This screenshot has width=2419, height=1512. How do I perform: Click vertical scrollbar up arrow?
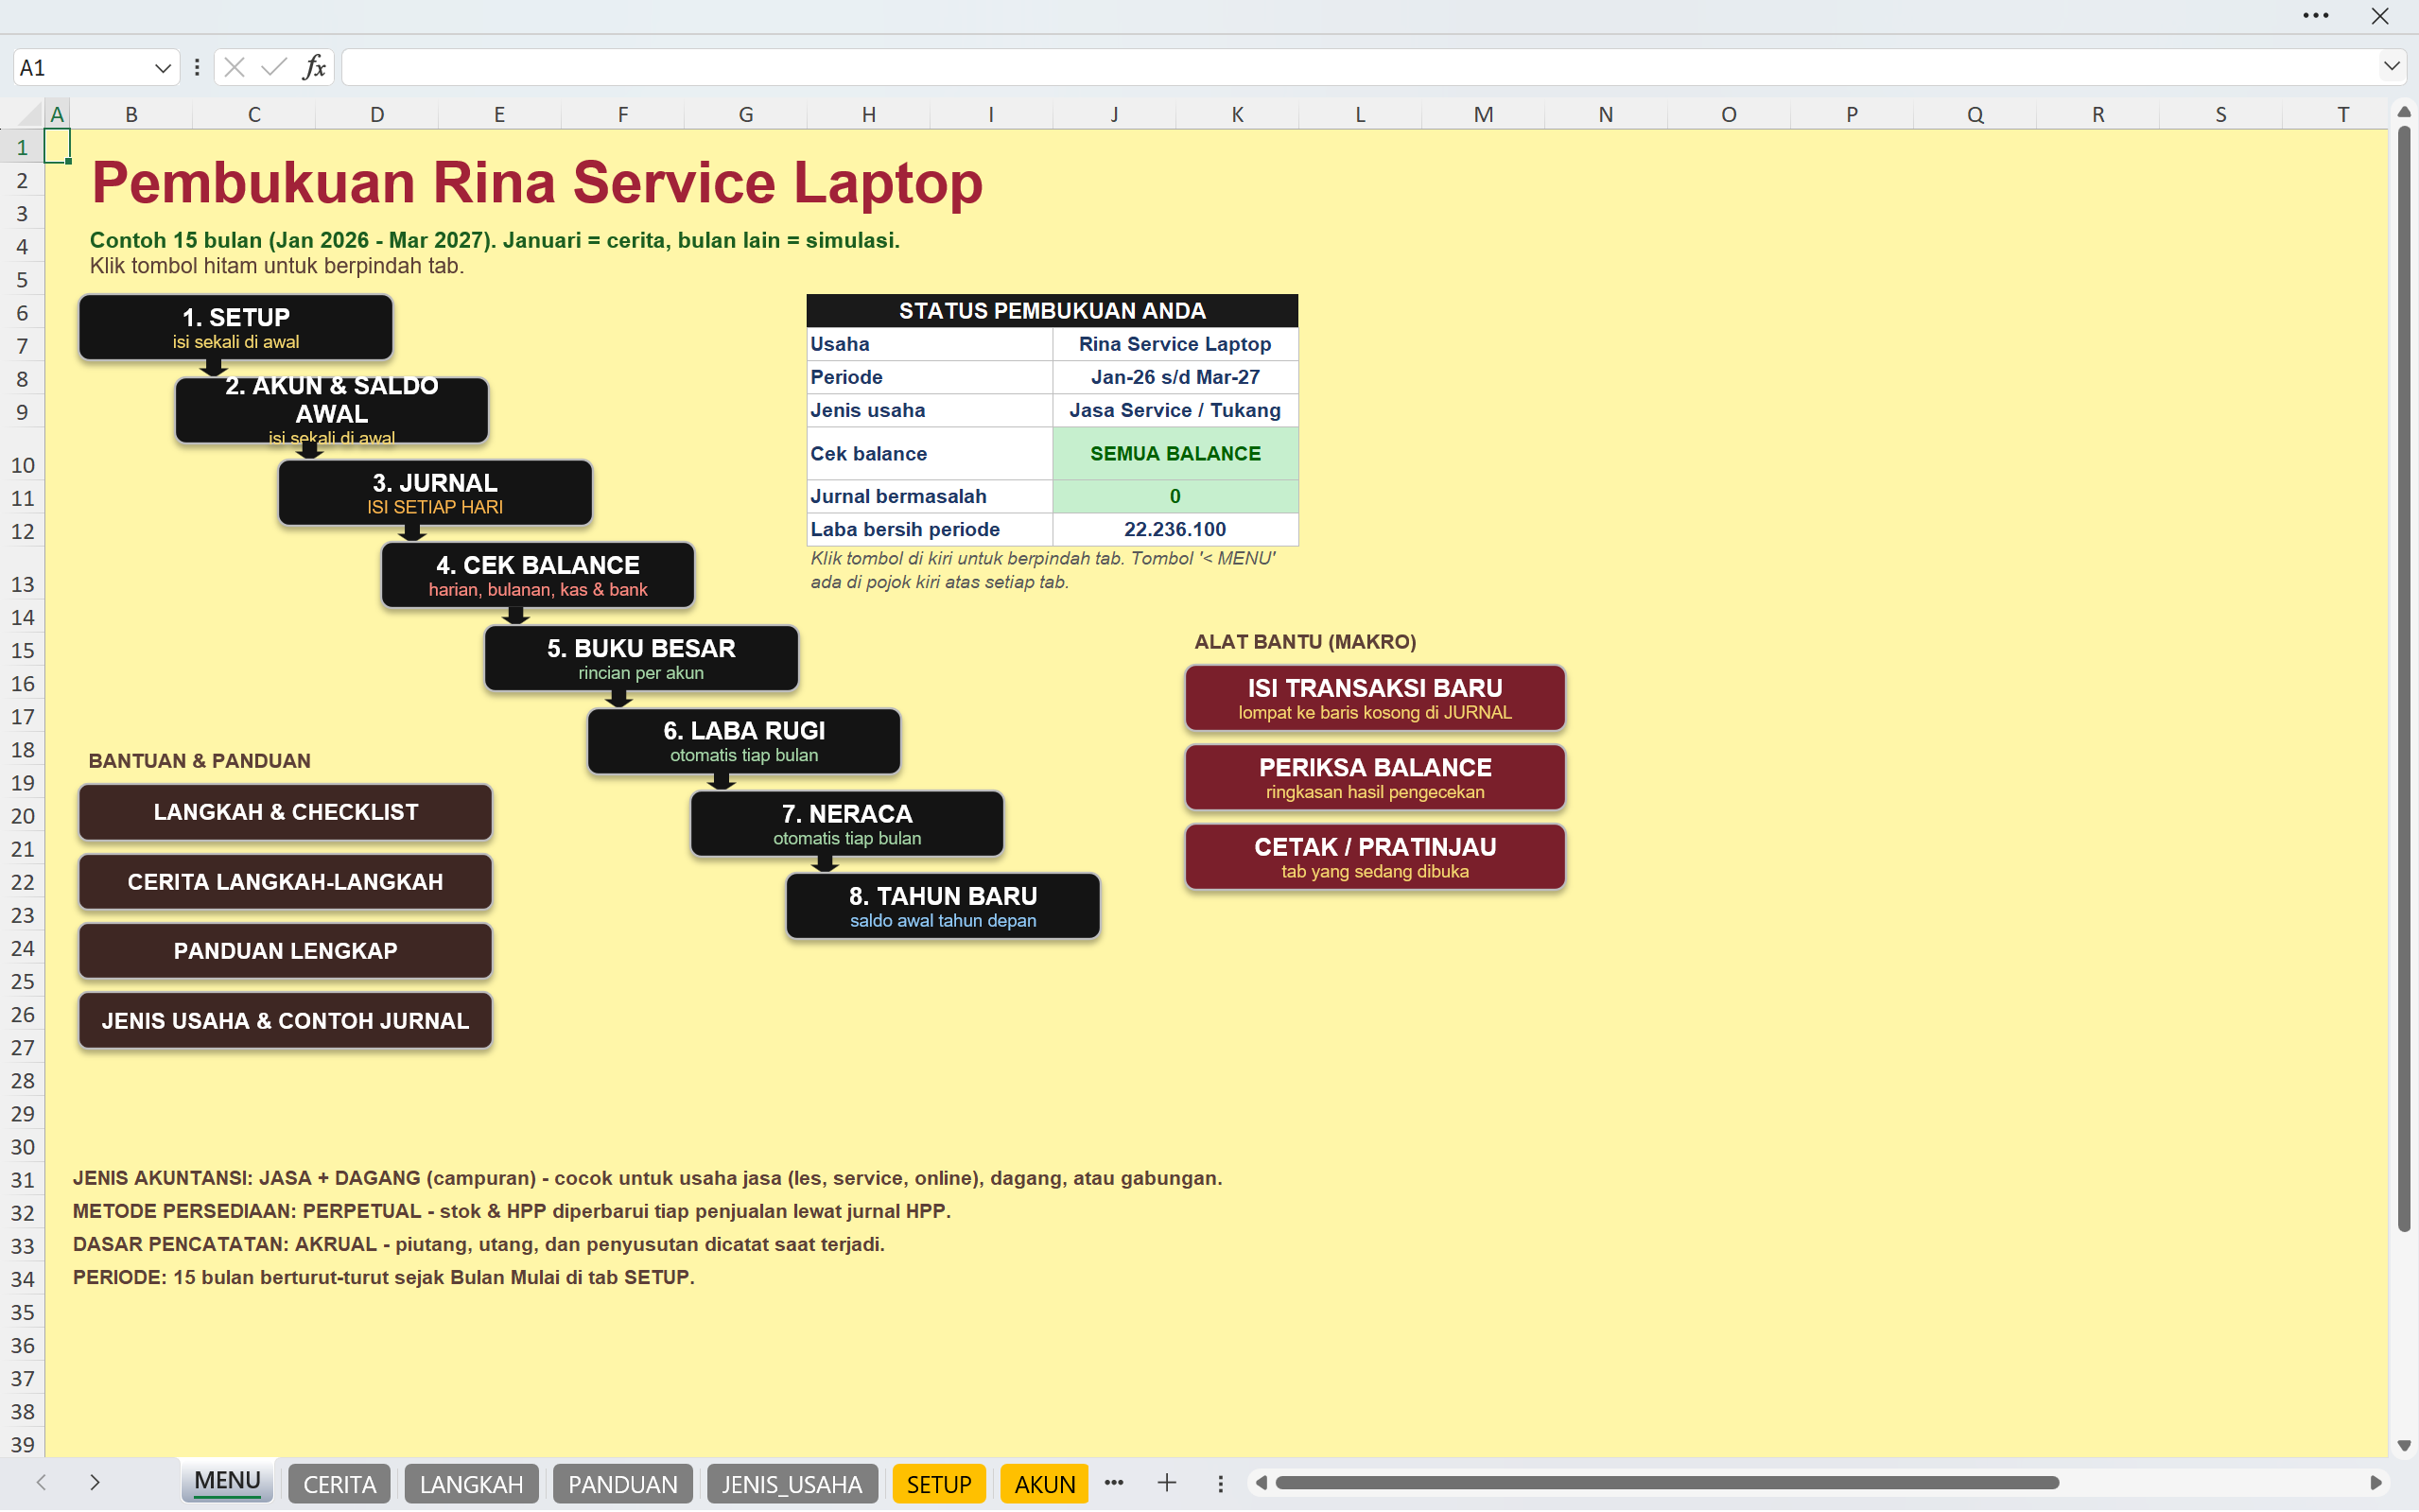(x=2404, y=112)
